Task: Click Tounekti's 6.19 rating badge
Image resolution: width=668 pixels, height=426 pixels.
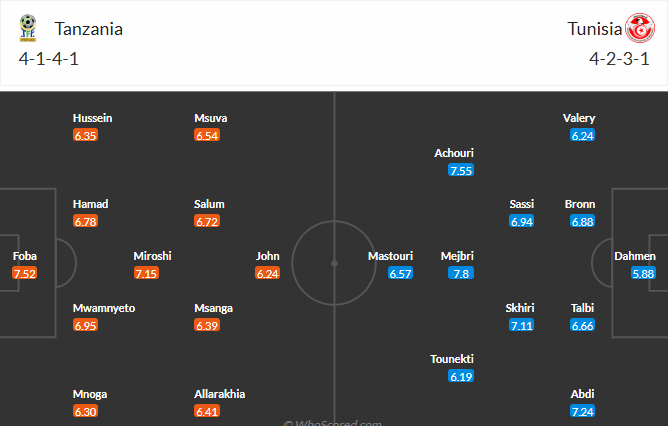Action: (461, 377)
